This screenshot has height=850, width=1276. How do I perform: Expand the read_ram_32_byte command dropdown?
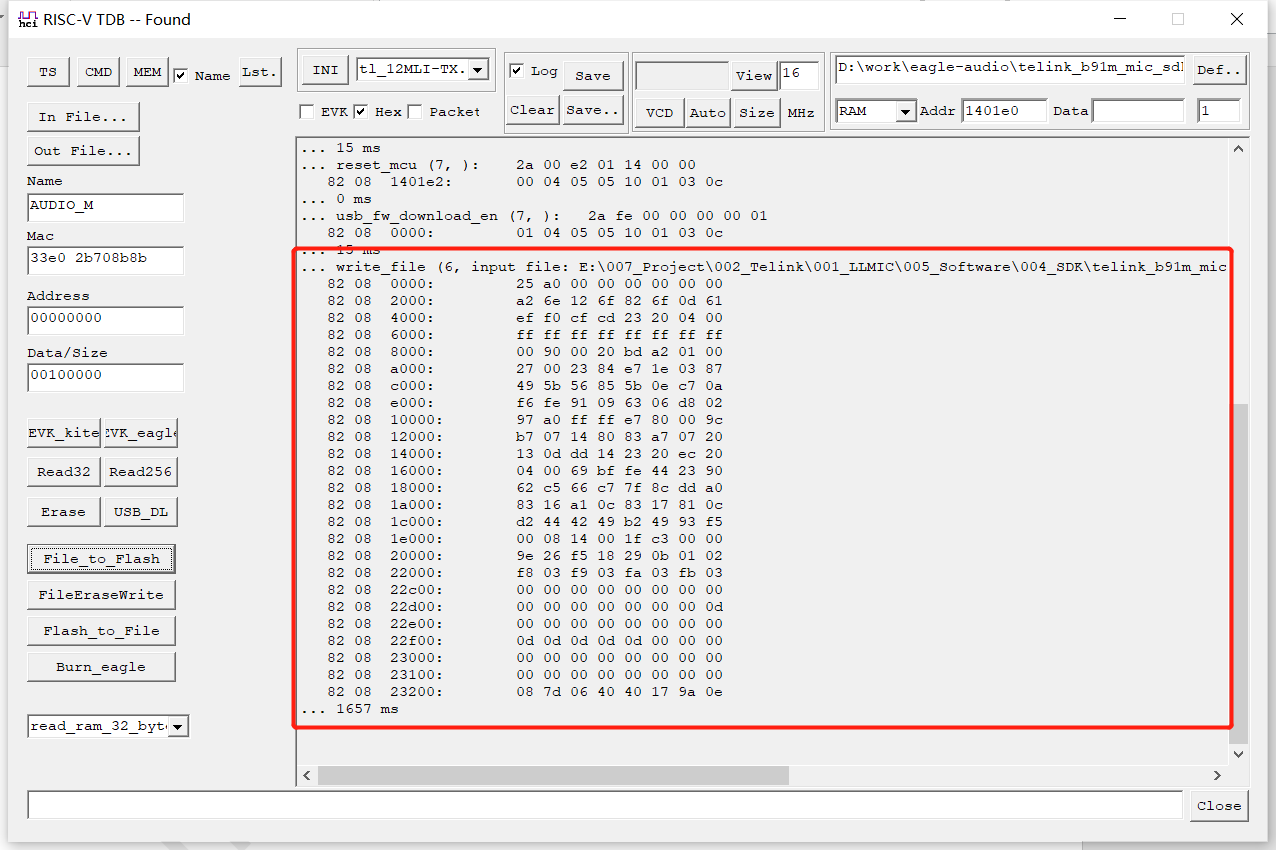(x=178, y=726)
